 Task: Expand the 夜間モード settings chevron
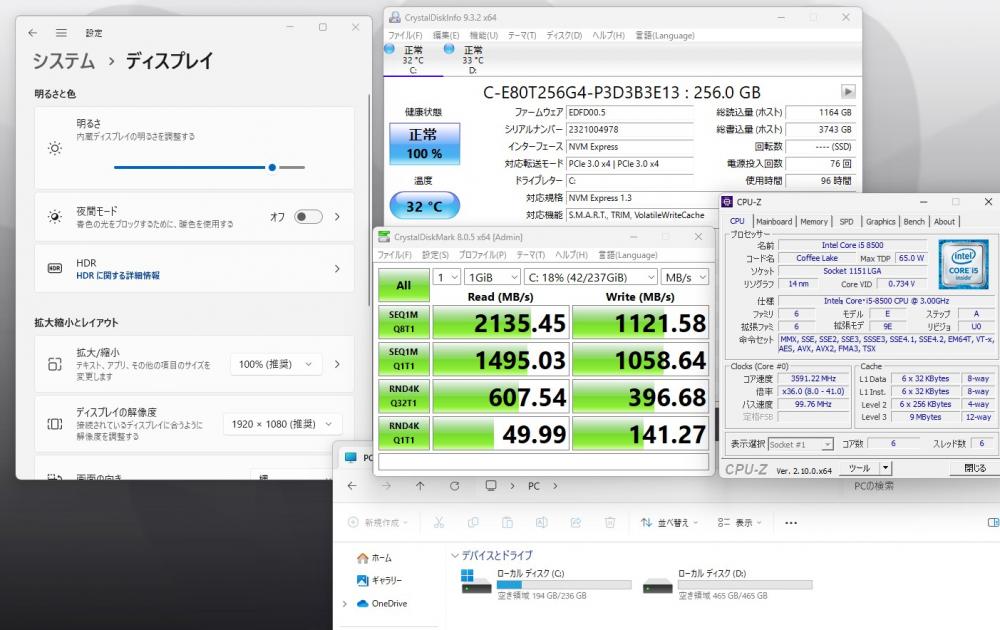tap(337, 217)
